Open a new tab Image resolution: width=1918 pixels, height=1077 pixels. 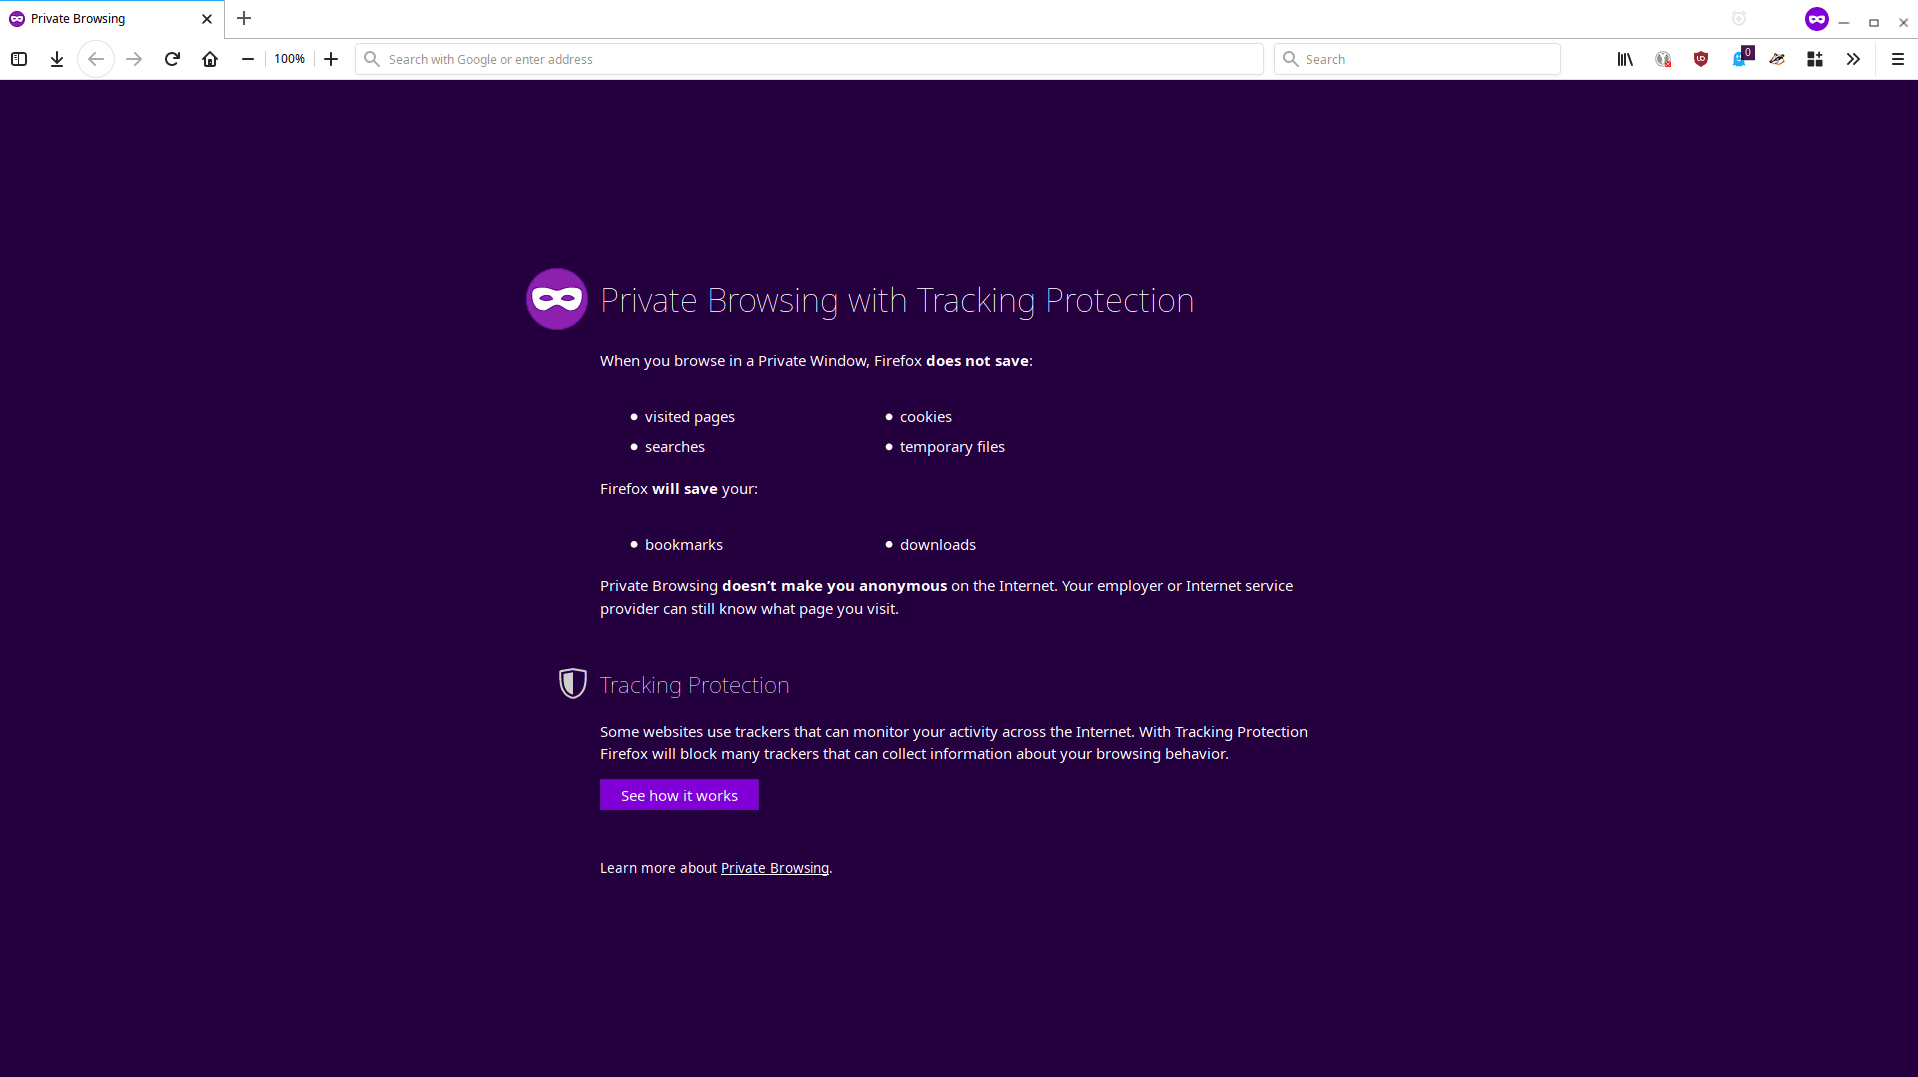coord(244,18)
